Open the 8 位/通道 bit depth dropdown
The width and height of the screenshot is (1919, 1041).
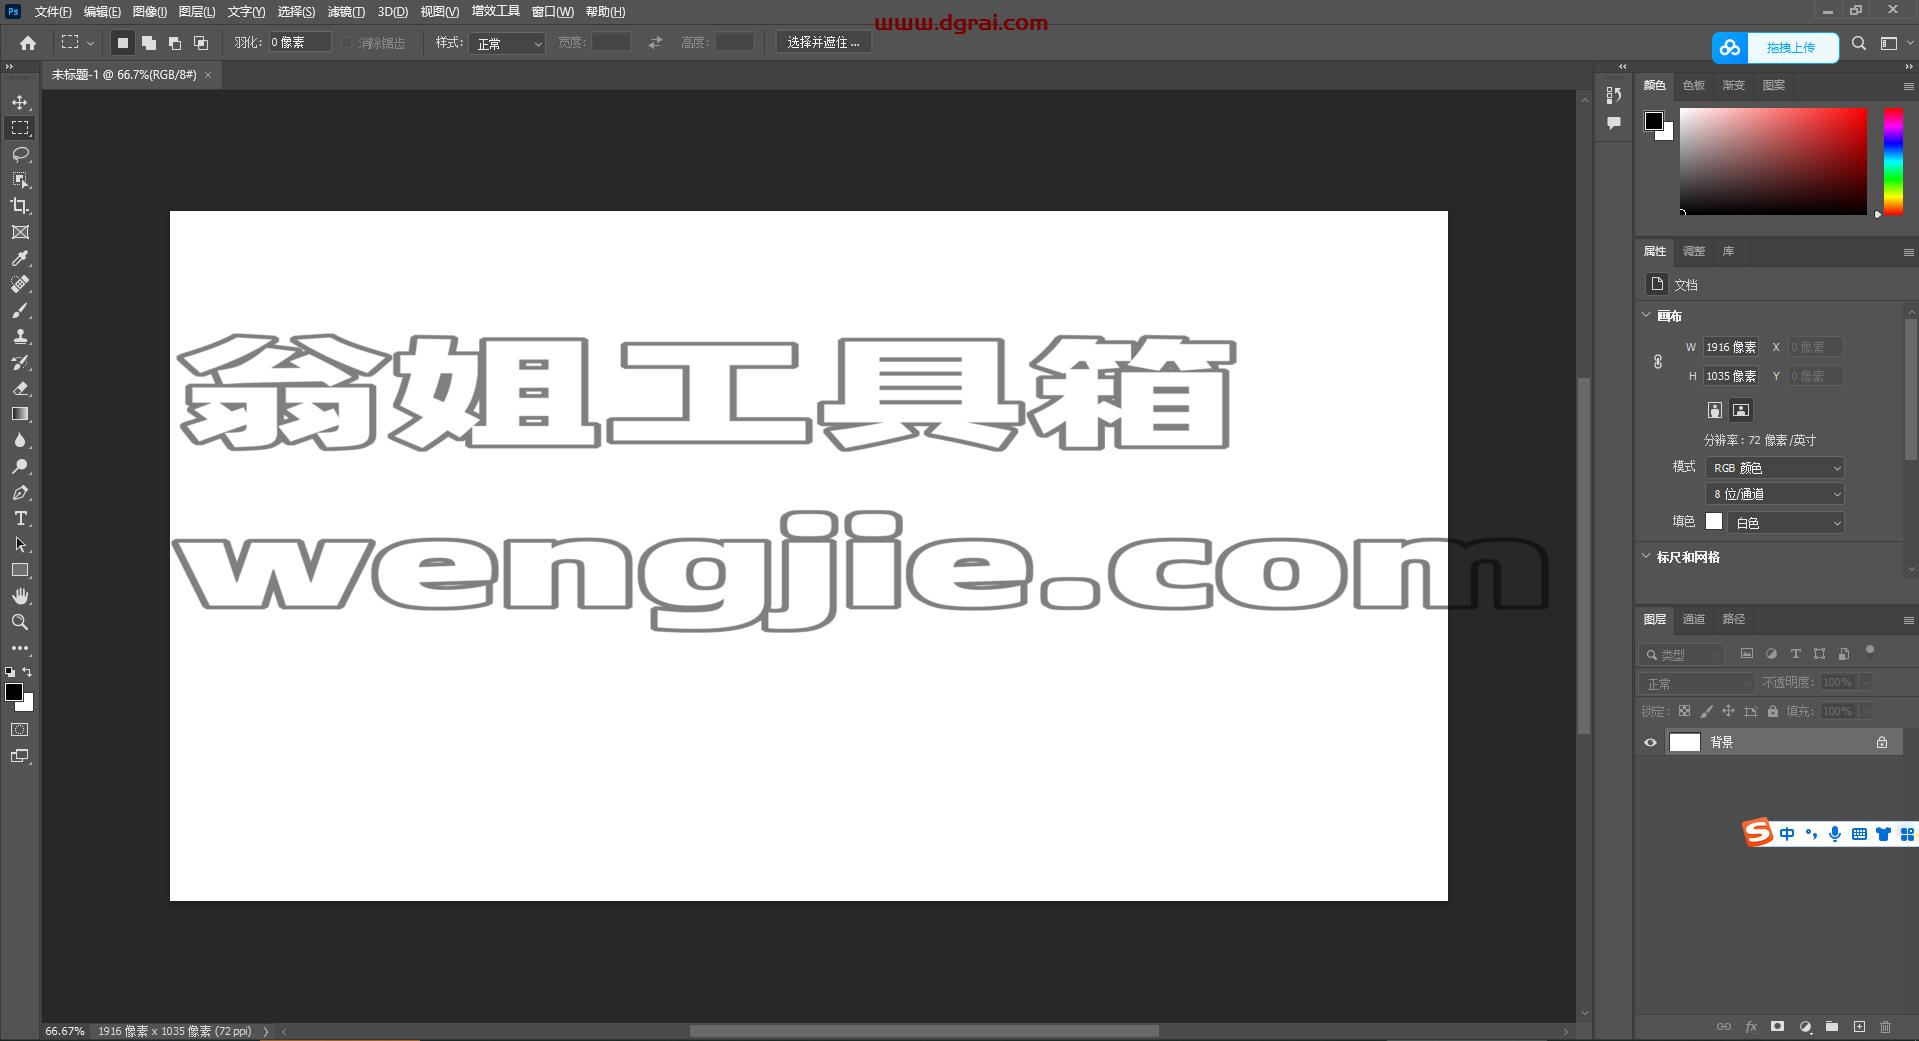[1775, 494]
